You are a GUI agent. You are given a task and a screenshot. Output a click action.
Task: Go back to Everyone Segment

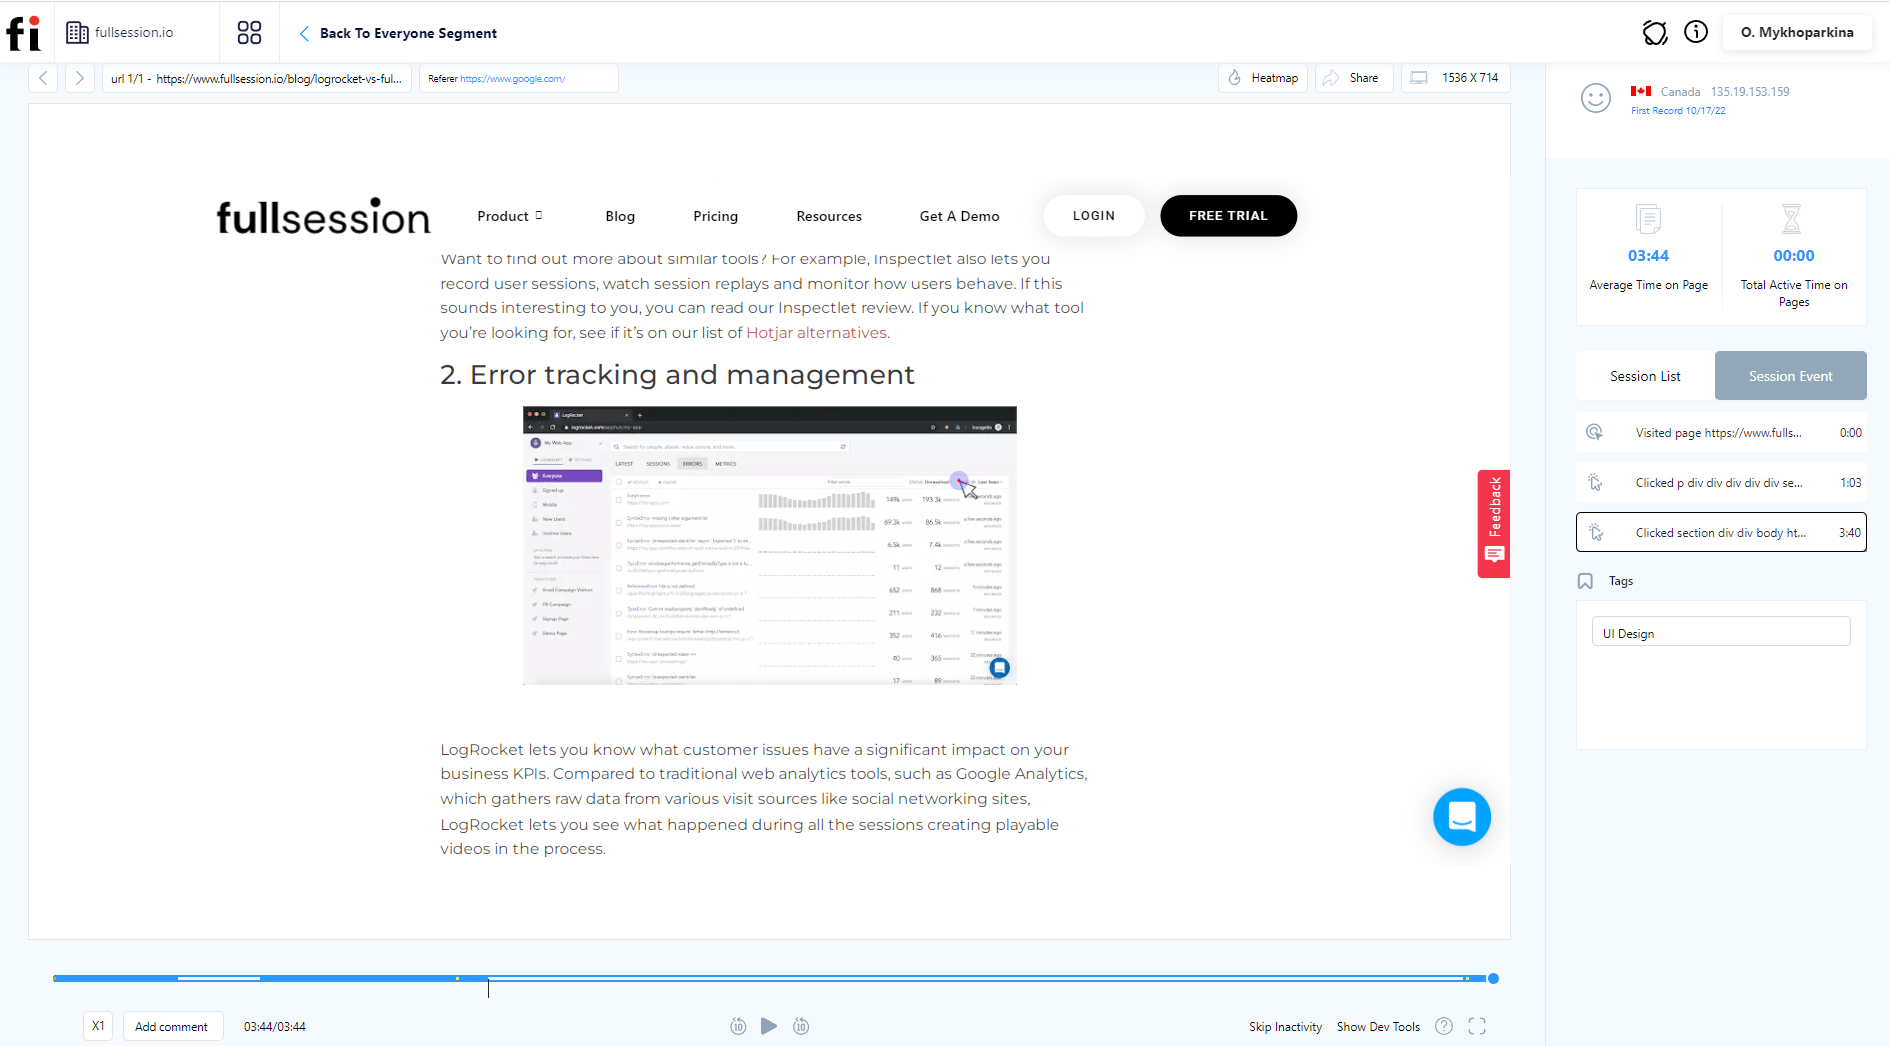(x=398, y=33)
